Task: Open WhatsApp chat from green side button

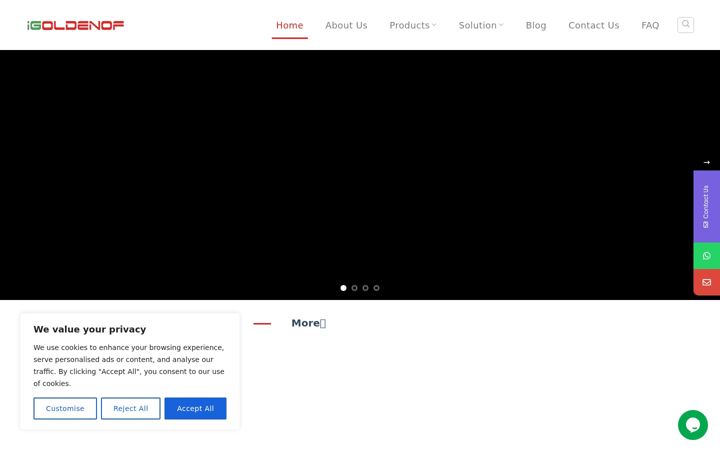Action: pos(706,256)
